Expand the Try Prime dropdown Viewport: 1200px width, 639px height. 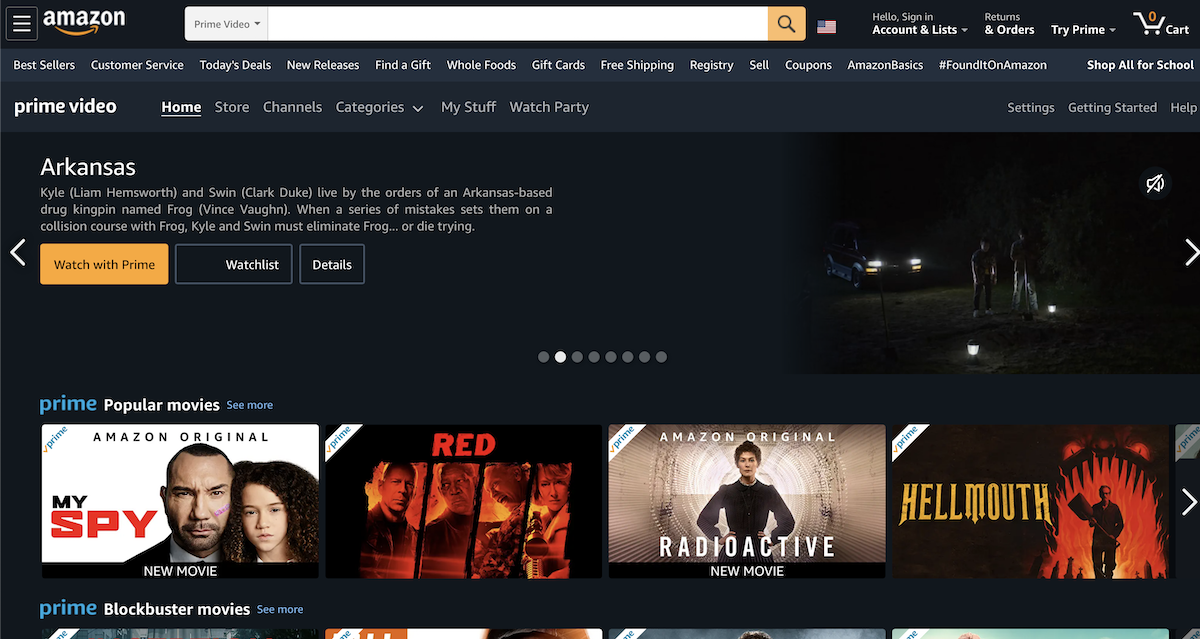click(x=1083, y=30)
